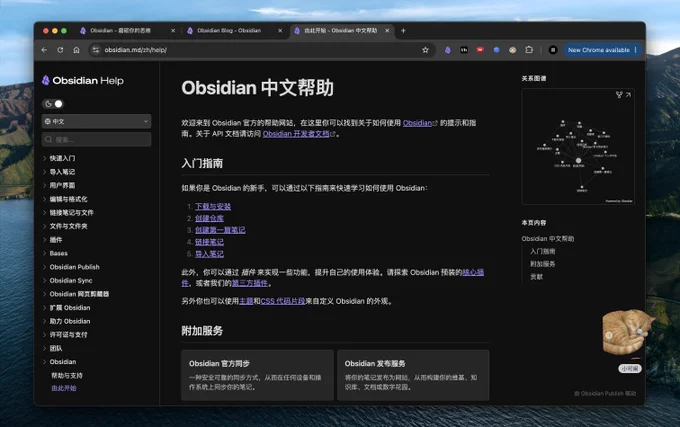Open the Obsidian 发布服务 card
Viewport: 680px width, 427px height.
(x=413, y=375)
